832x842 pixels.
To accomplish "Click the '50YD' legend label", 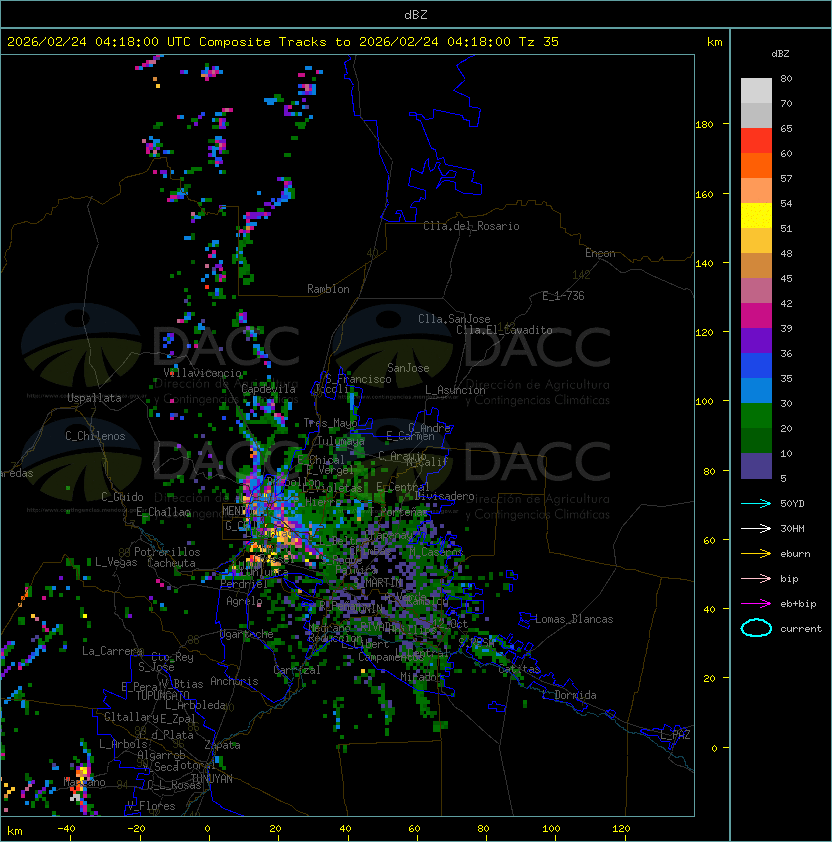I will tap(792, 503).
